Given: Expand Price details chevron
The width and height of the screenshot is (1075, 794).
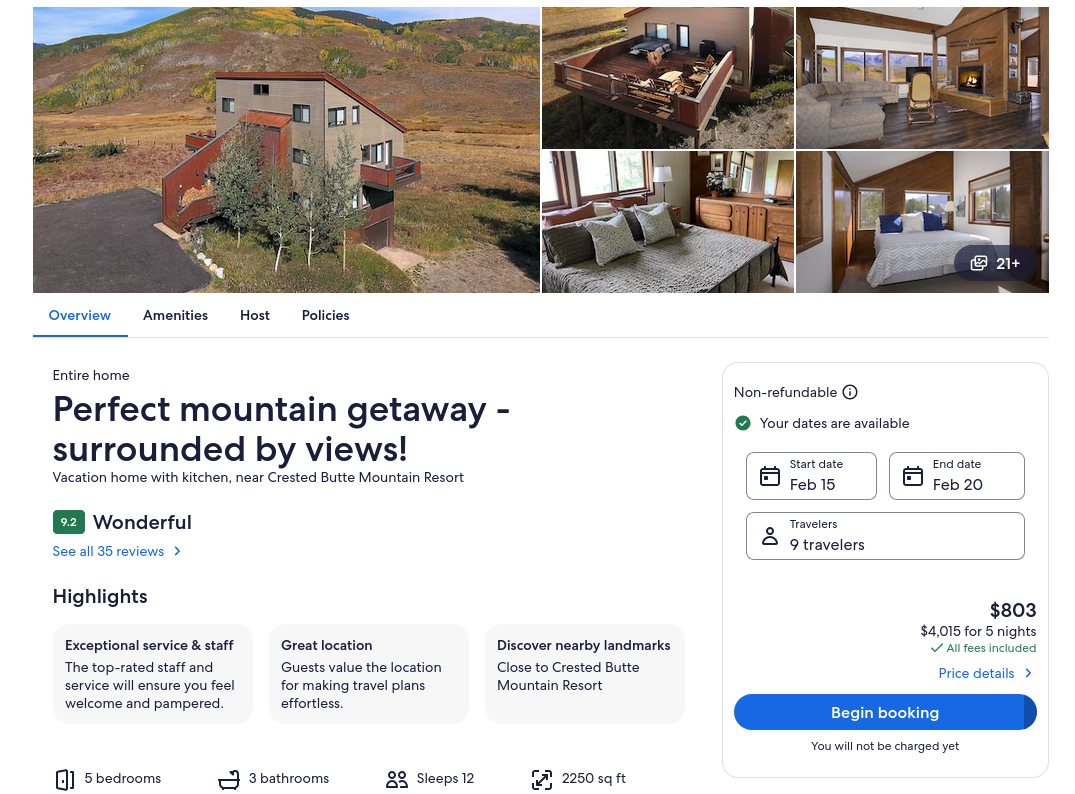Looking at the screenshot, I should (1029, 673).
